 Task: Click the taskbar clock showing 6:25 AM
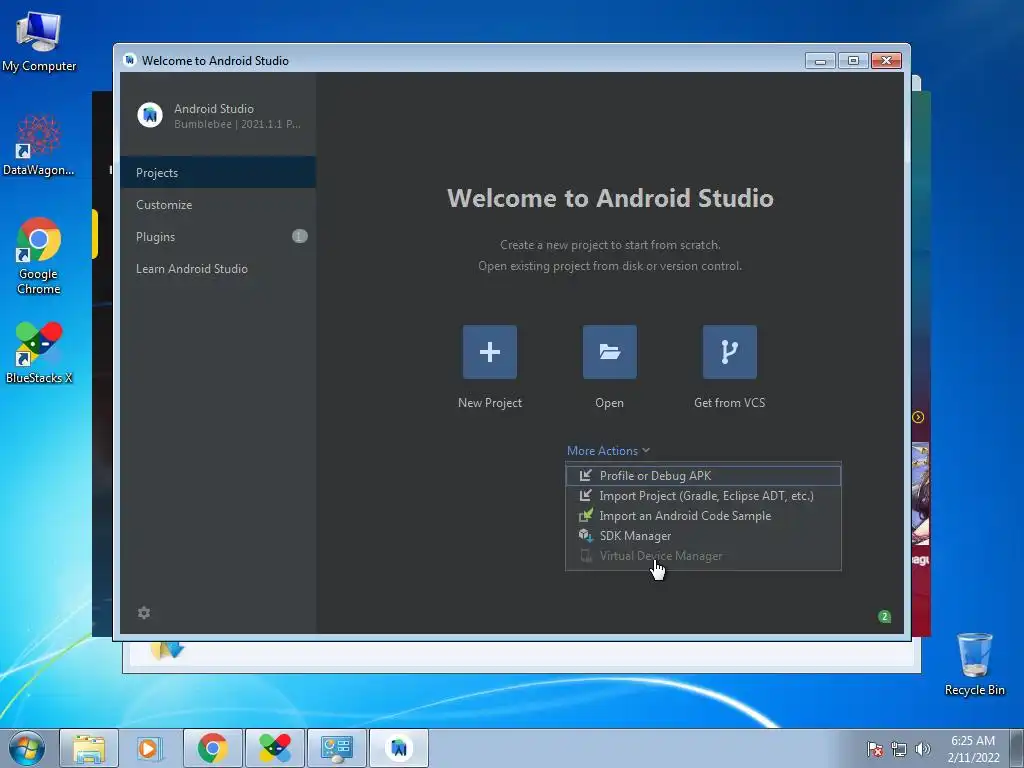click(x=973, y=749)
